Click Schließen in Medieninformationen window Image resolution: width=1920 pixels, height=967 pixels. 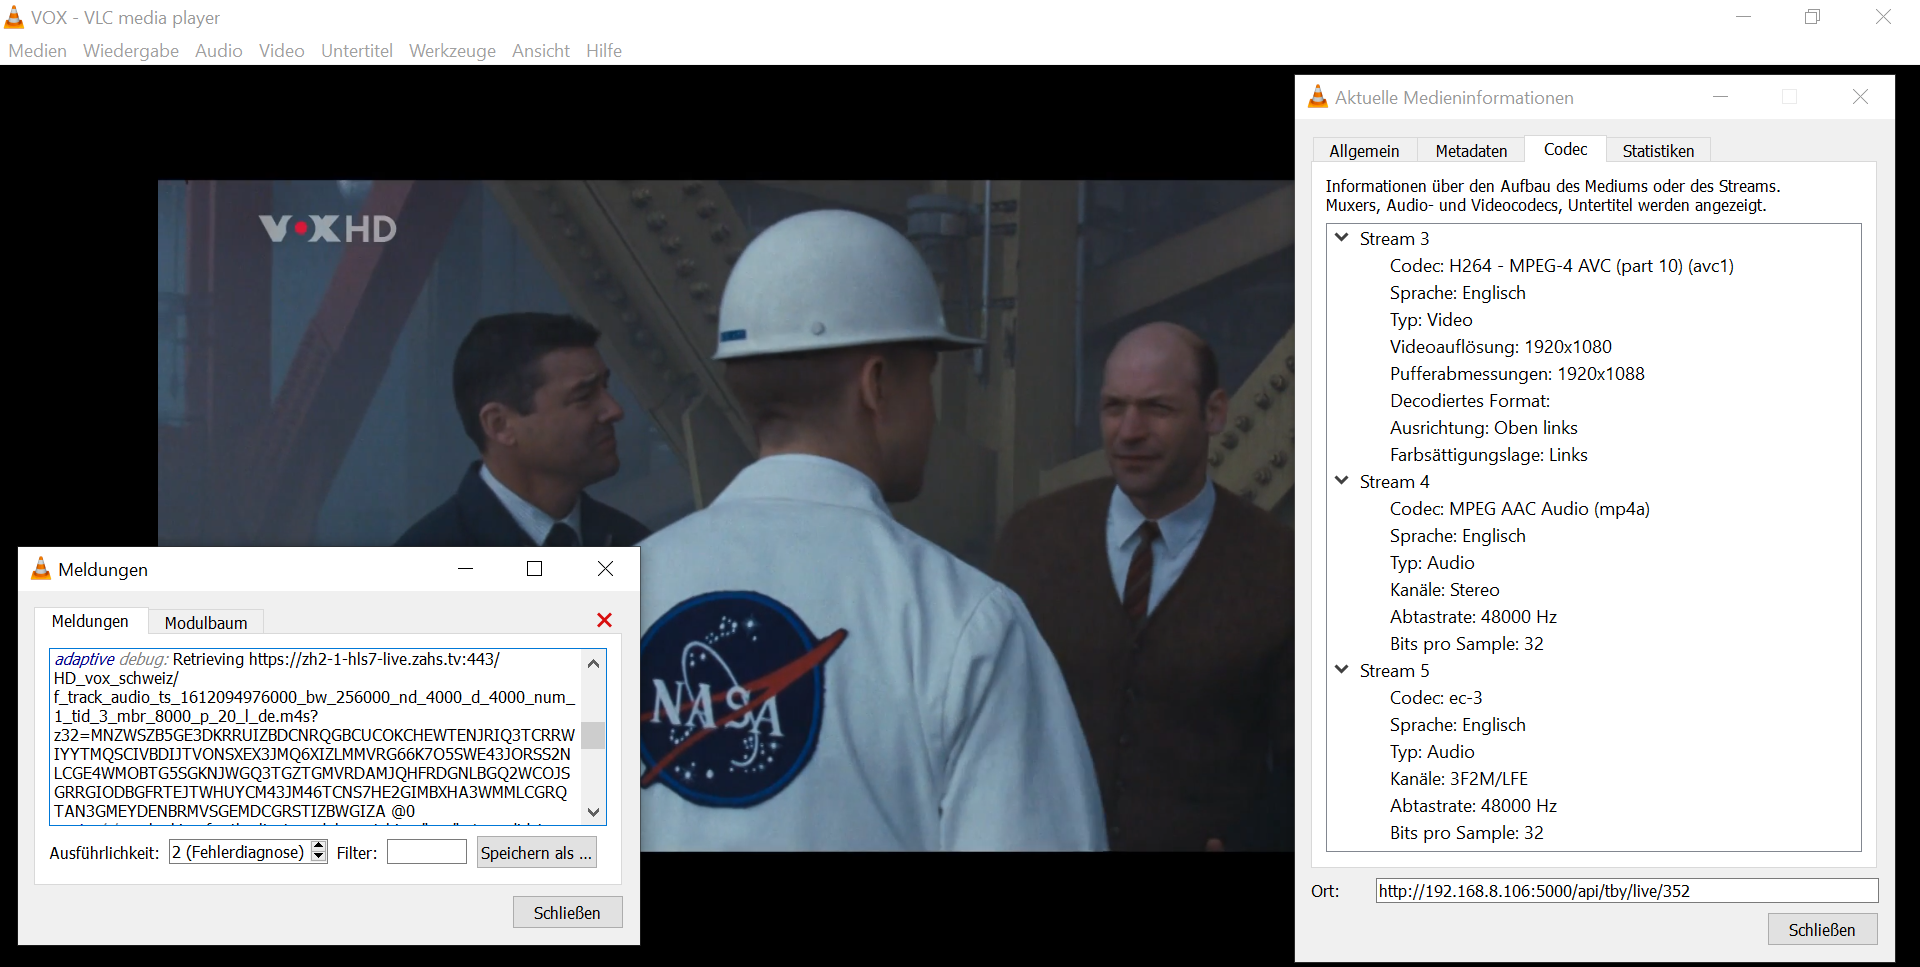[1822, 930]
